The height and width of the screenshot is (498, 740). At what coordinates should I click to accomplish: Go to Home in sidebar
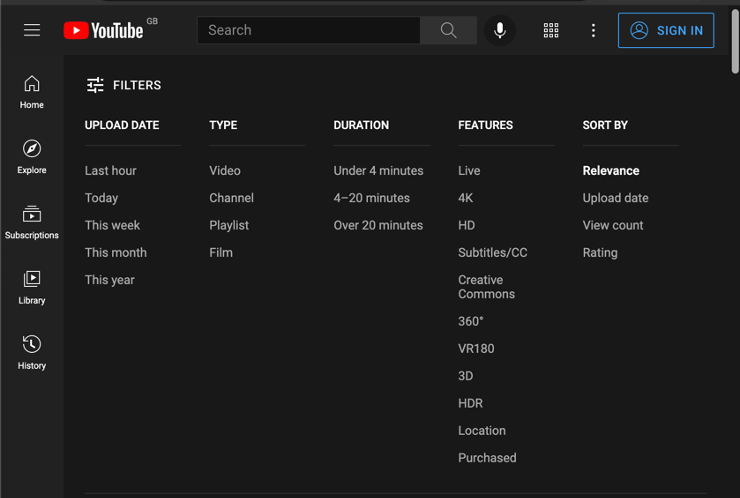coord(32,93)
